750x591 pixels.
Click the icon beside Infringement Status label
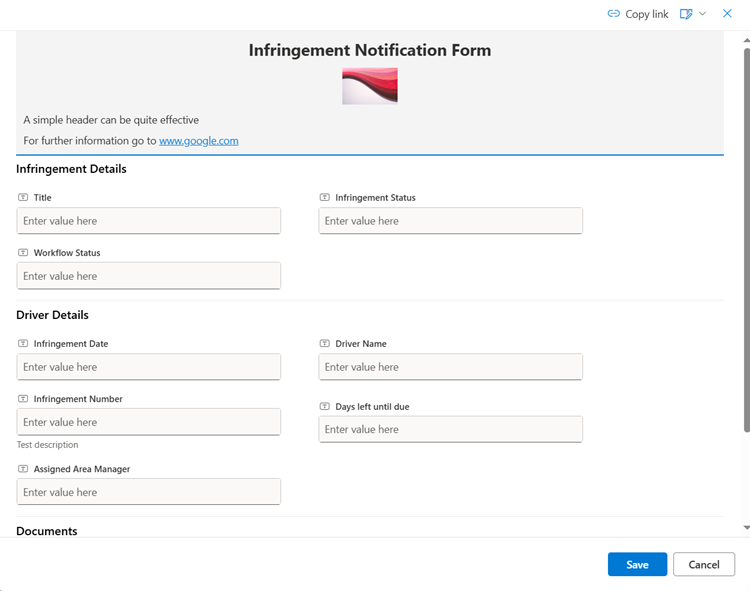pyautogui.click(x=325, y=198)
